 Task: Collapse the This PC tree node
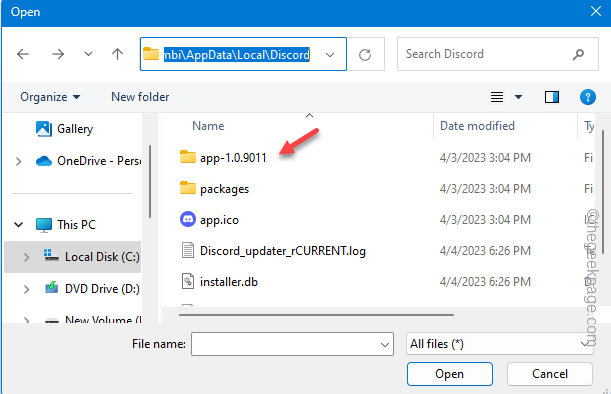point(18,225)
